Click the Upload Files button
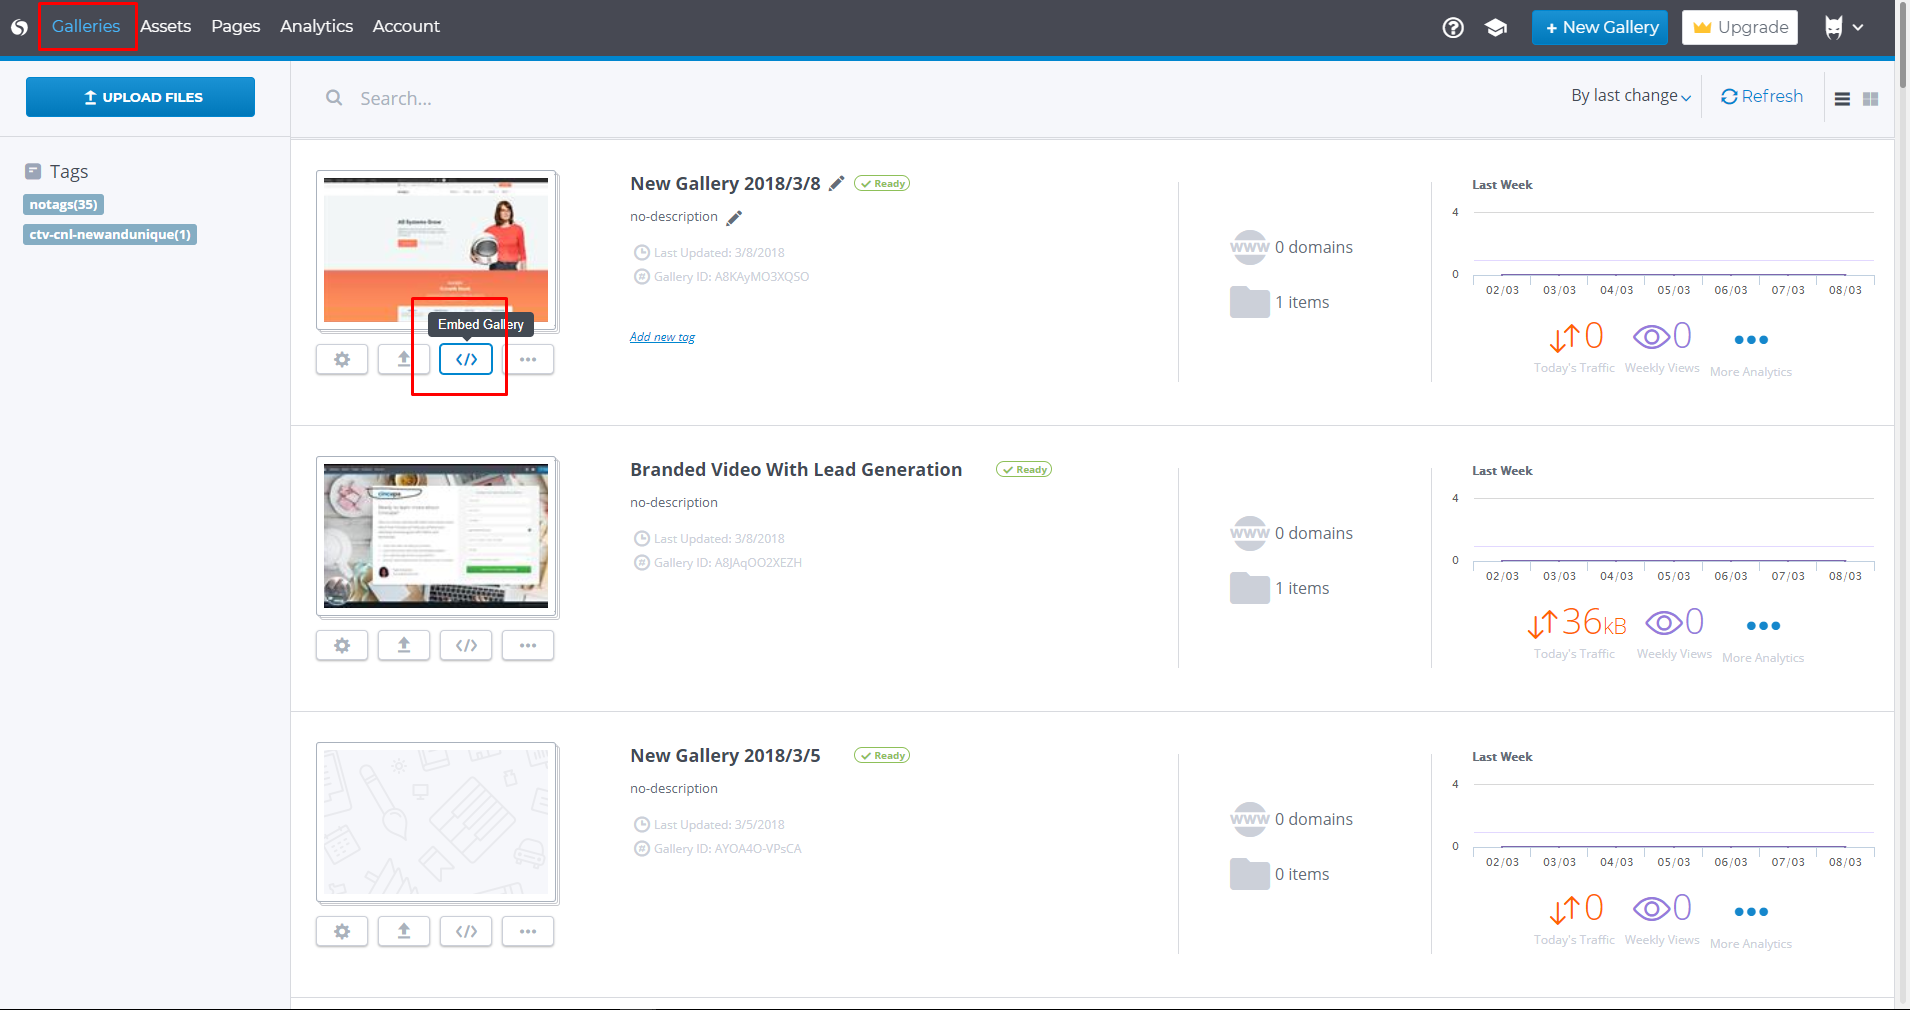Screen dimensions: 1910x1010 (140, 97)
